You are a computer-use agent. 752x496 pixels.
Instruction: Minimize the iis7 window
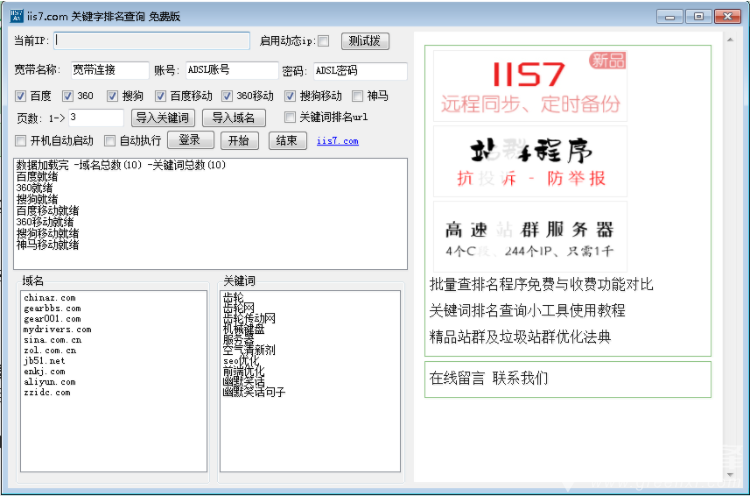[x=670, y=16]
